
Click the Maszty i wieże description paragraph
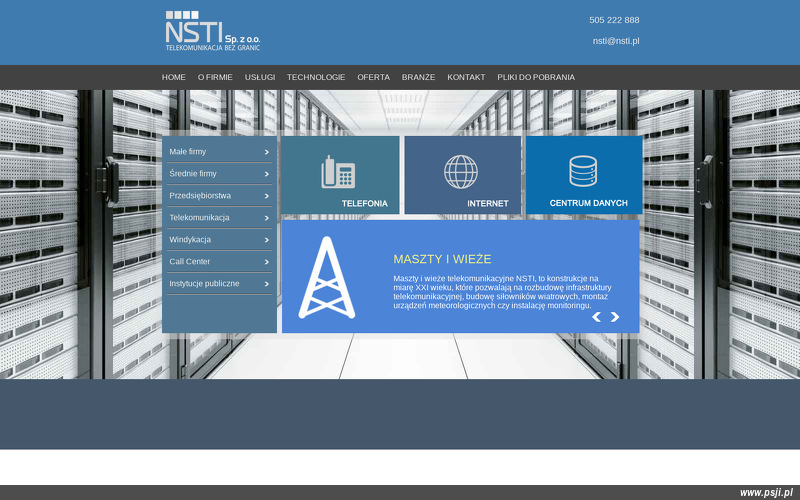pos(503,292)
